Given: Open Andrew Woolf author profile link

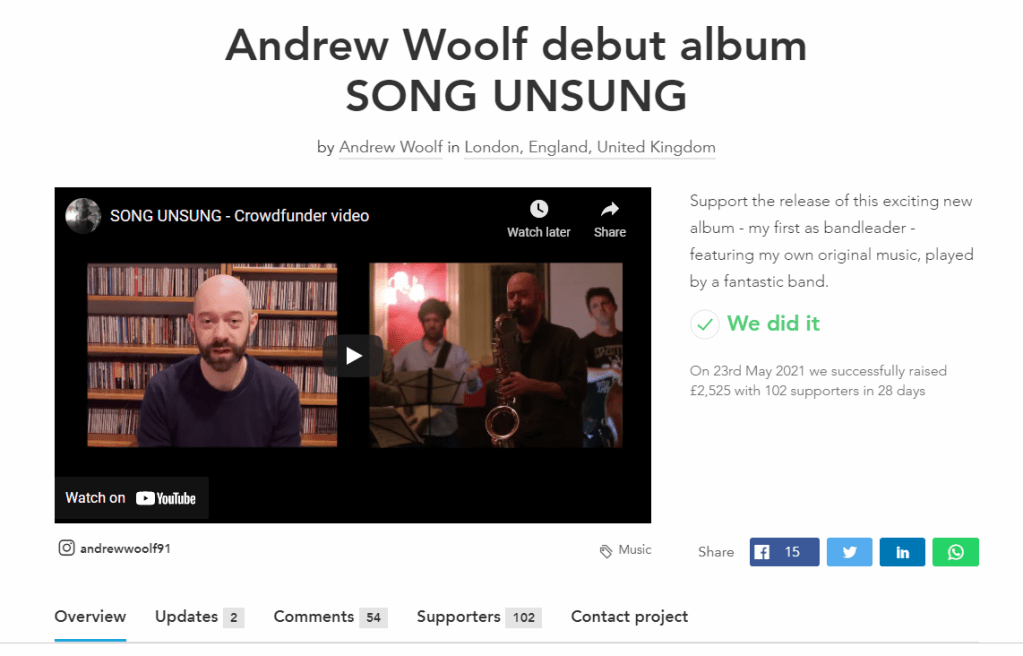Looking at the screenshot, I should [391, 148].
